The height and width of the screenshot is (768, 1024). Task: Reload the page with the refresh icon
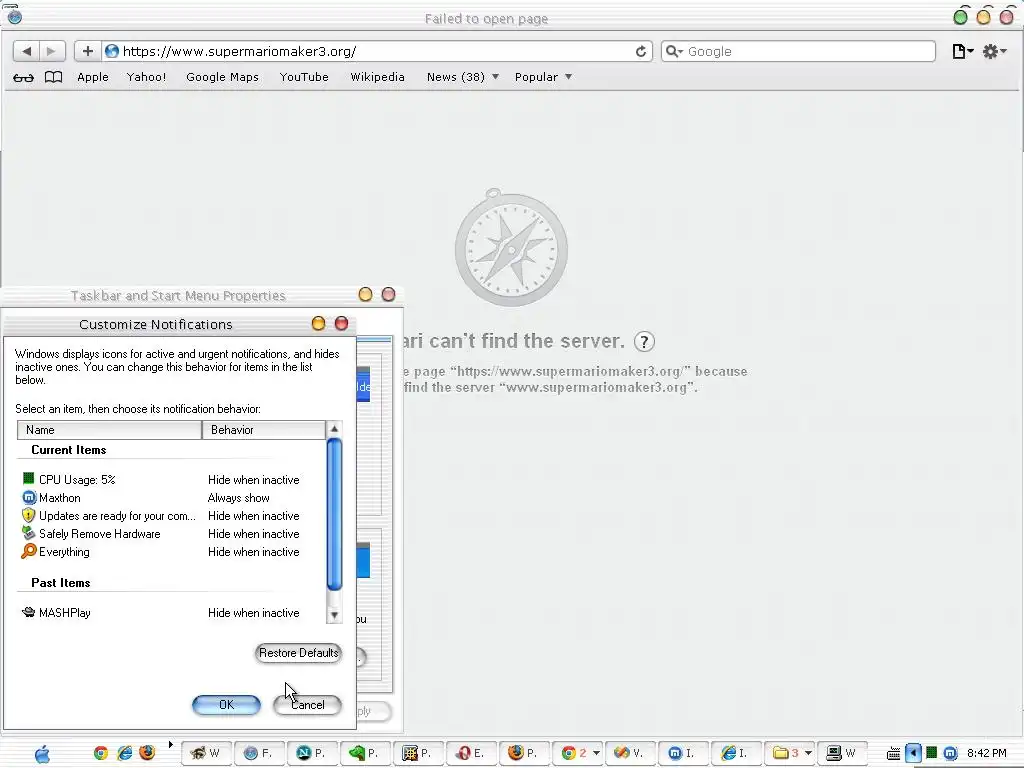[641, 51]
